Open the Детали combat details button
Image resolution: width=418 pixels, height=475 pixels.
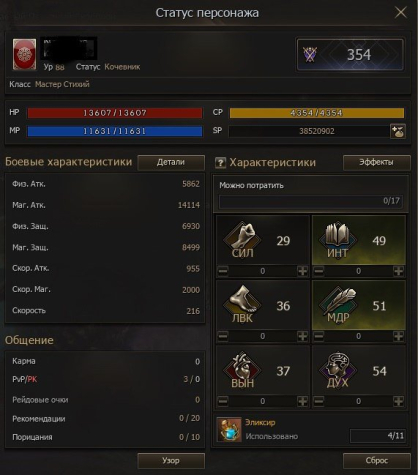[171, 162]
